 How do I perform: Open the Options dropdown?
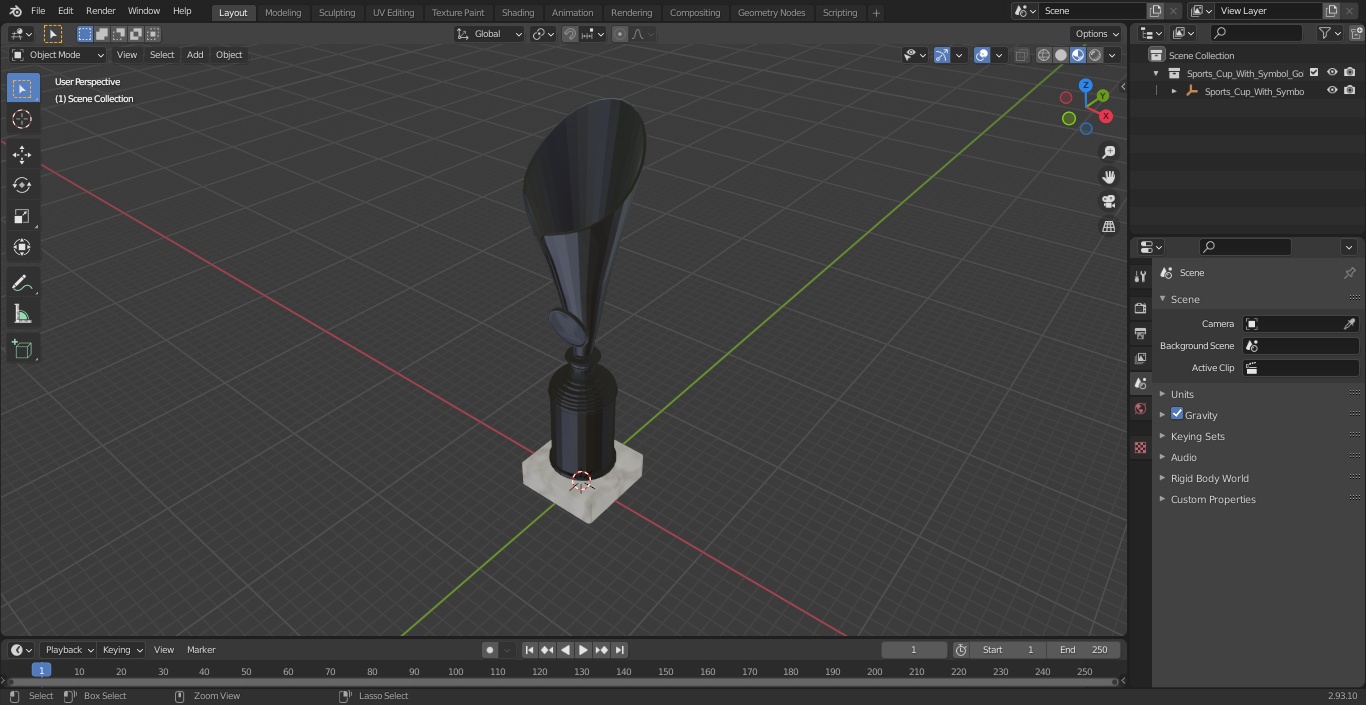[x=1097, y=34]
